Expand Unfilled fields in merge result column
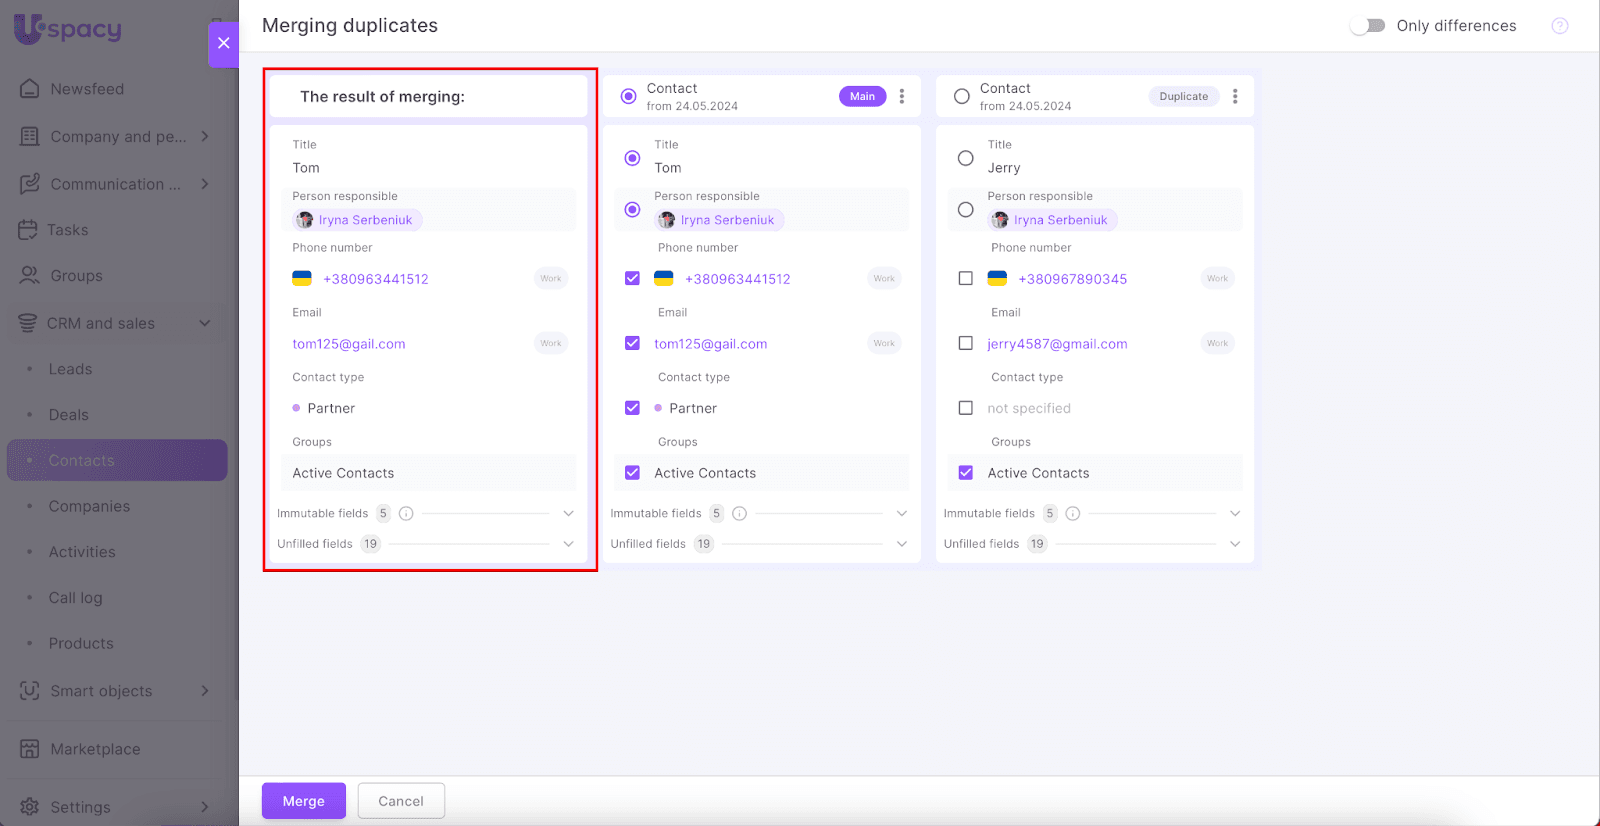This screenshot has height=826, width=1600. tap(568, 544)
